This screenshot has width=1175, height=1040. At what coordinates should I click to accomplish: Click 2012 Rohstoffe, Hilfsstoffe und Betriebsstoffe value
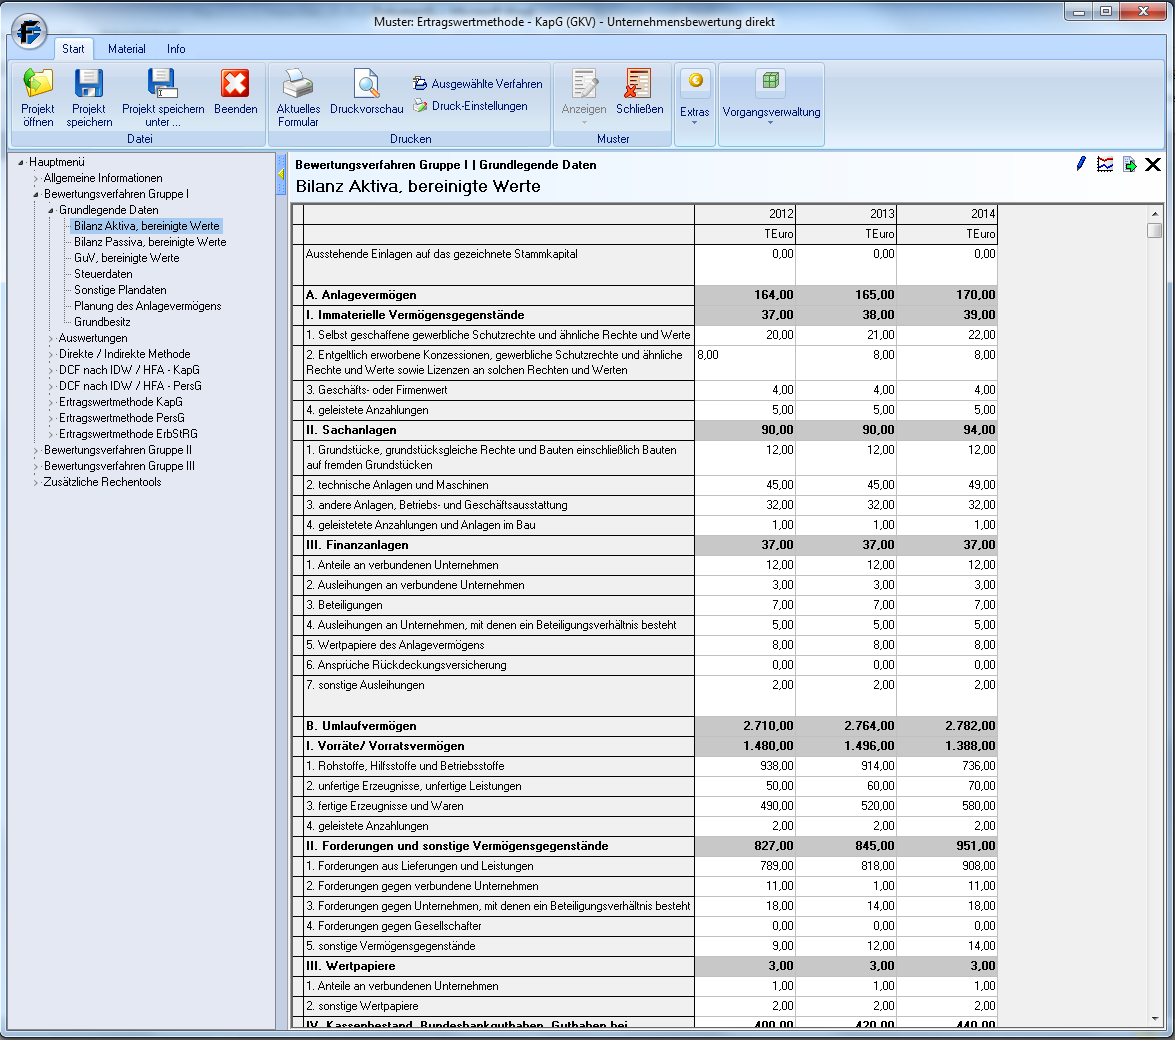745,767
